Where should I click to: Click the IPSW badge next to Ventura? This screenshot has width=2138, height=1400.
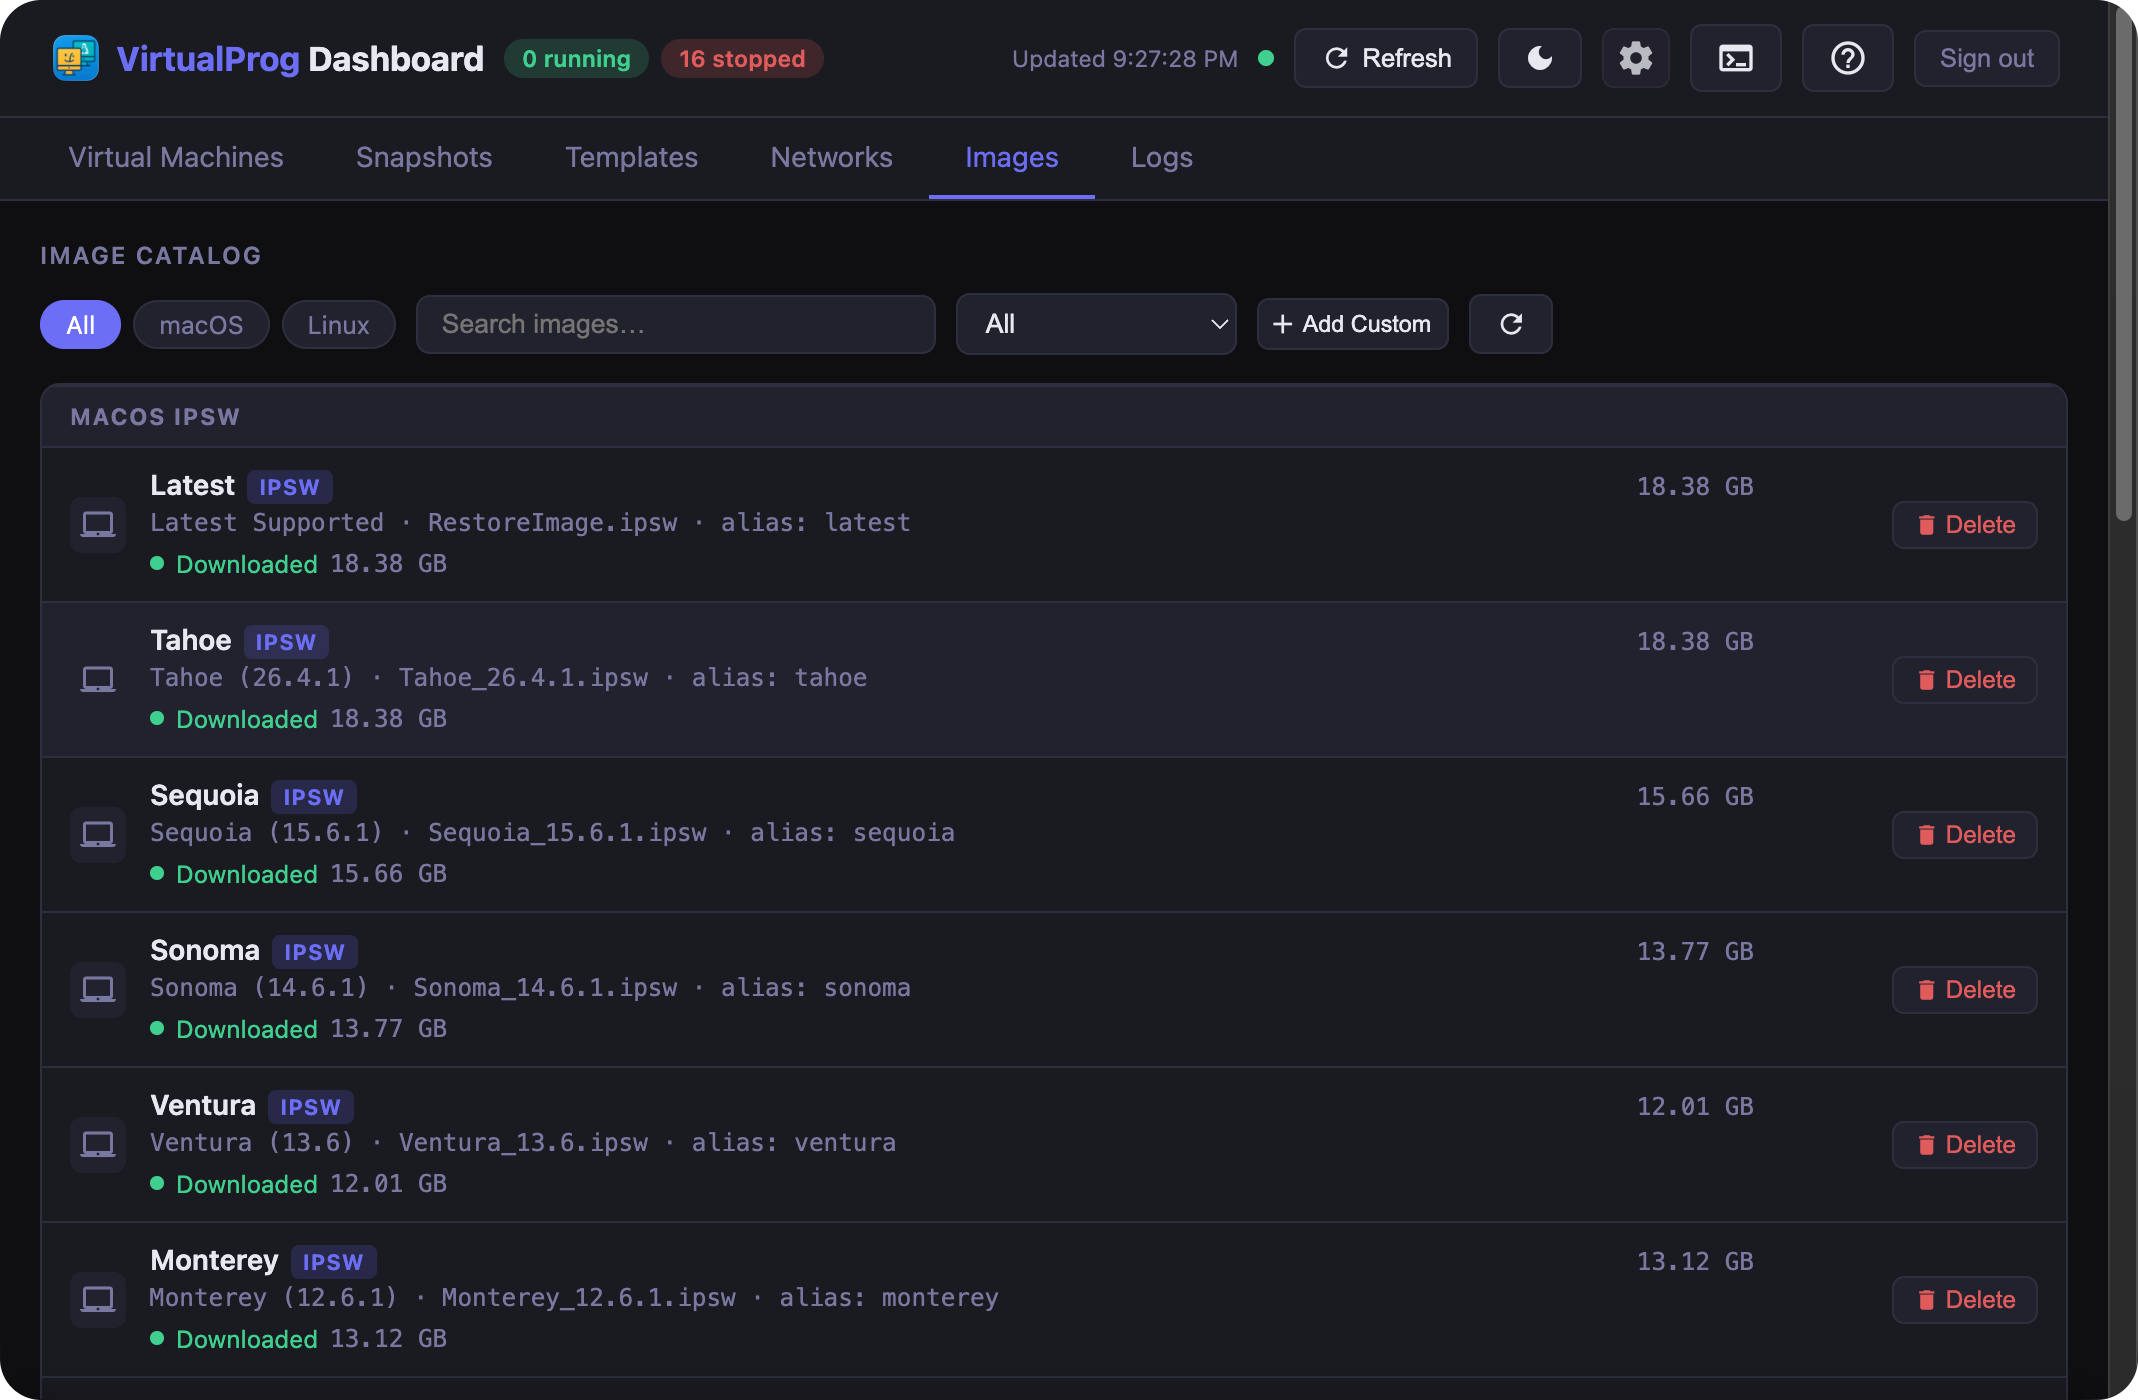[310, 1107]
